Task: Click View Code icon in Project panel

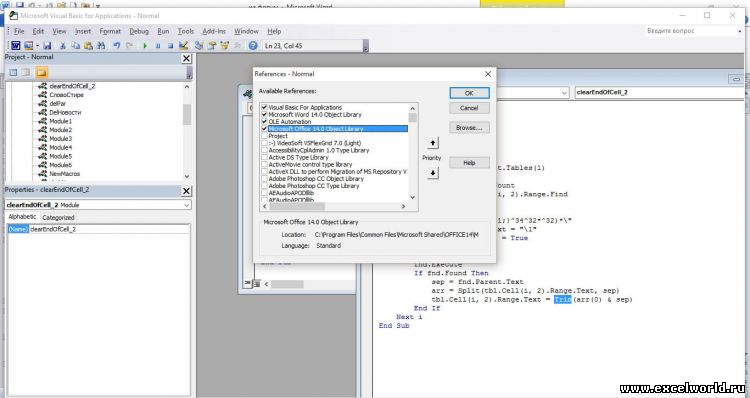Action: pos(13,72)
